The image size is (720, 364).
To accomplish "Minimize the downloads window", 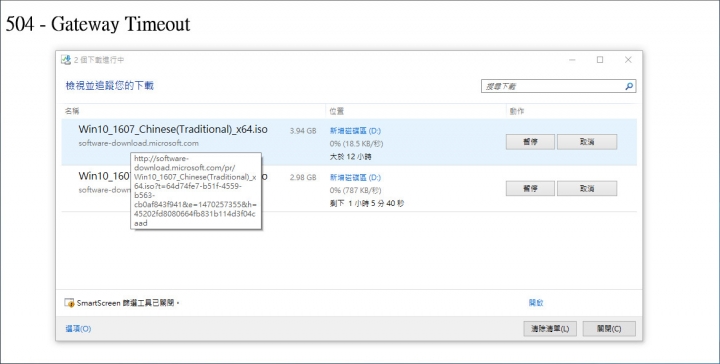I will 572,60.
